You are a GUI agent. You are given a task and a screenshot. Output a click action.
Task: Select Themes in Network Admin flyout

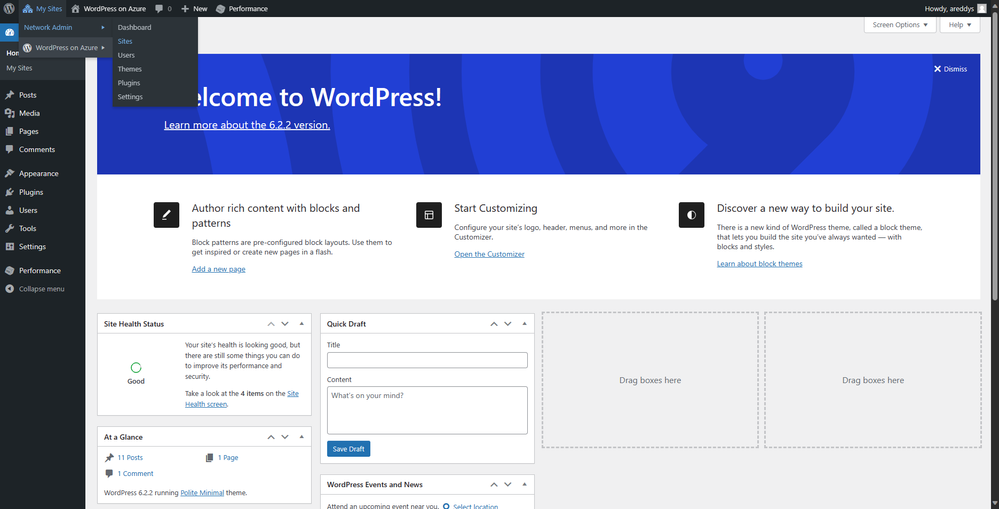click(x=129, y=69)
